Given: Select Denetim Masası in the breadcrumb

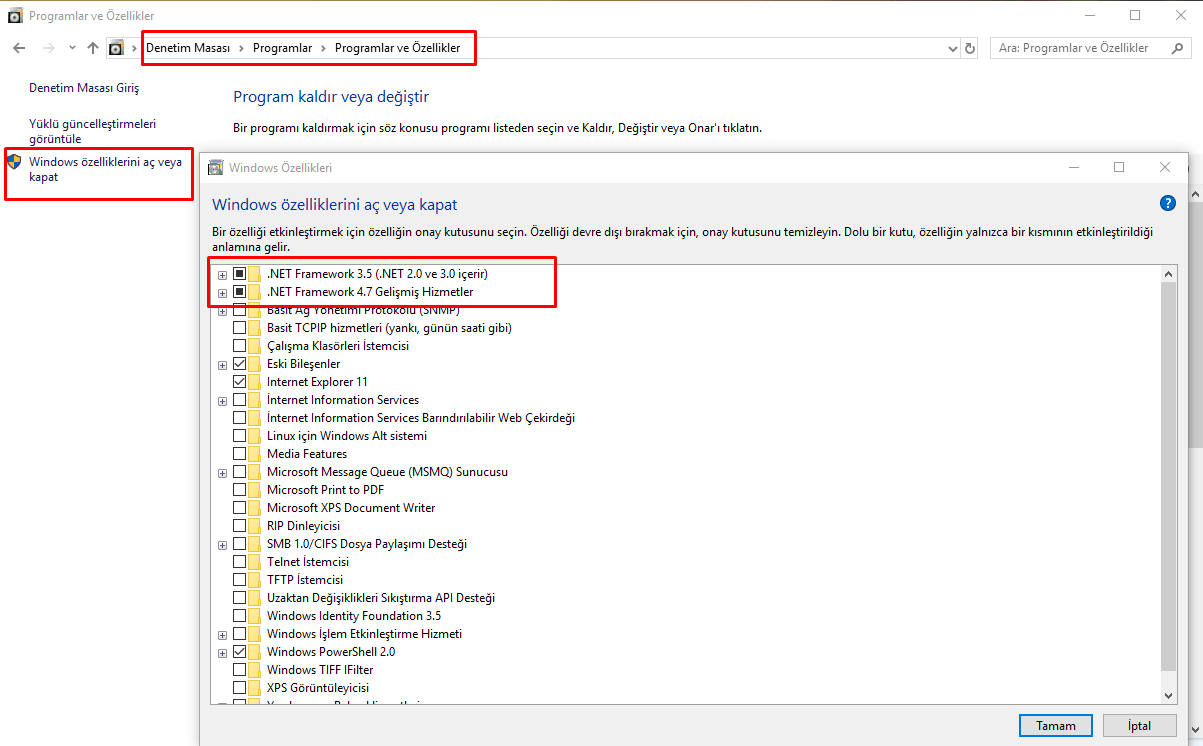Looking at the screenshot, I should [x=189, y=48].
